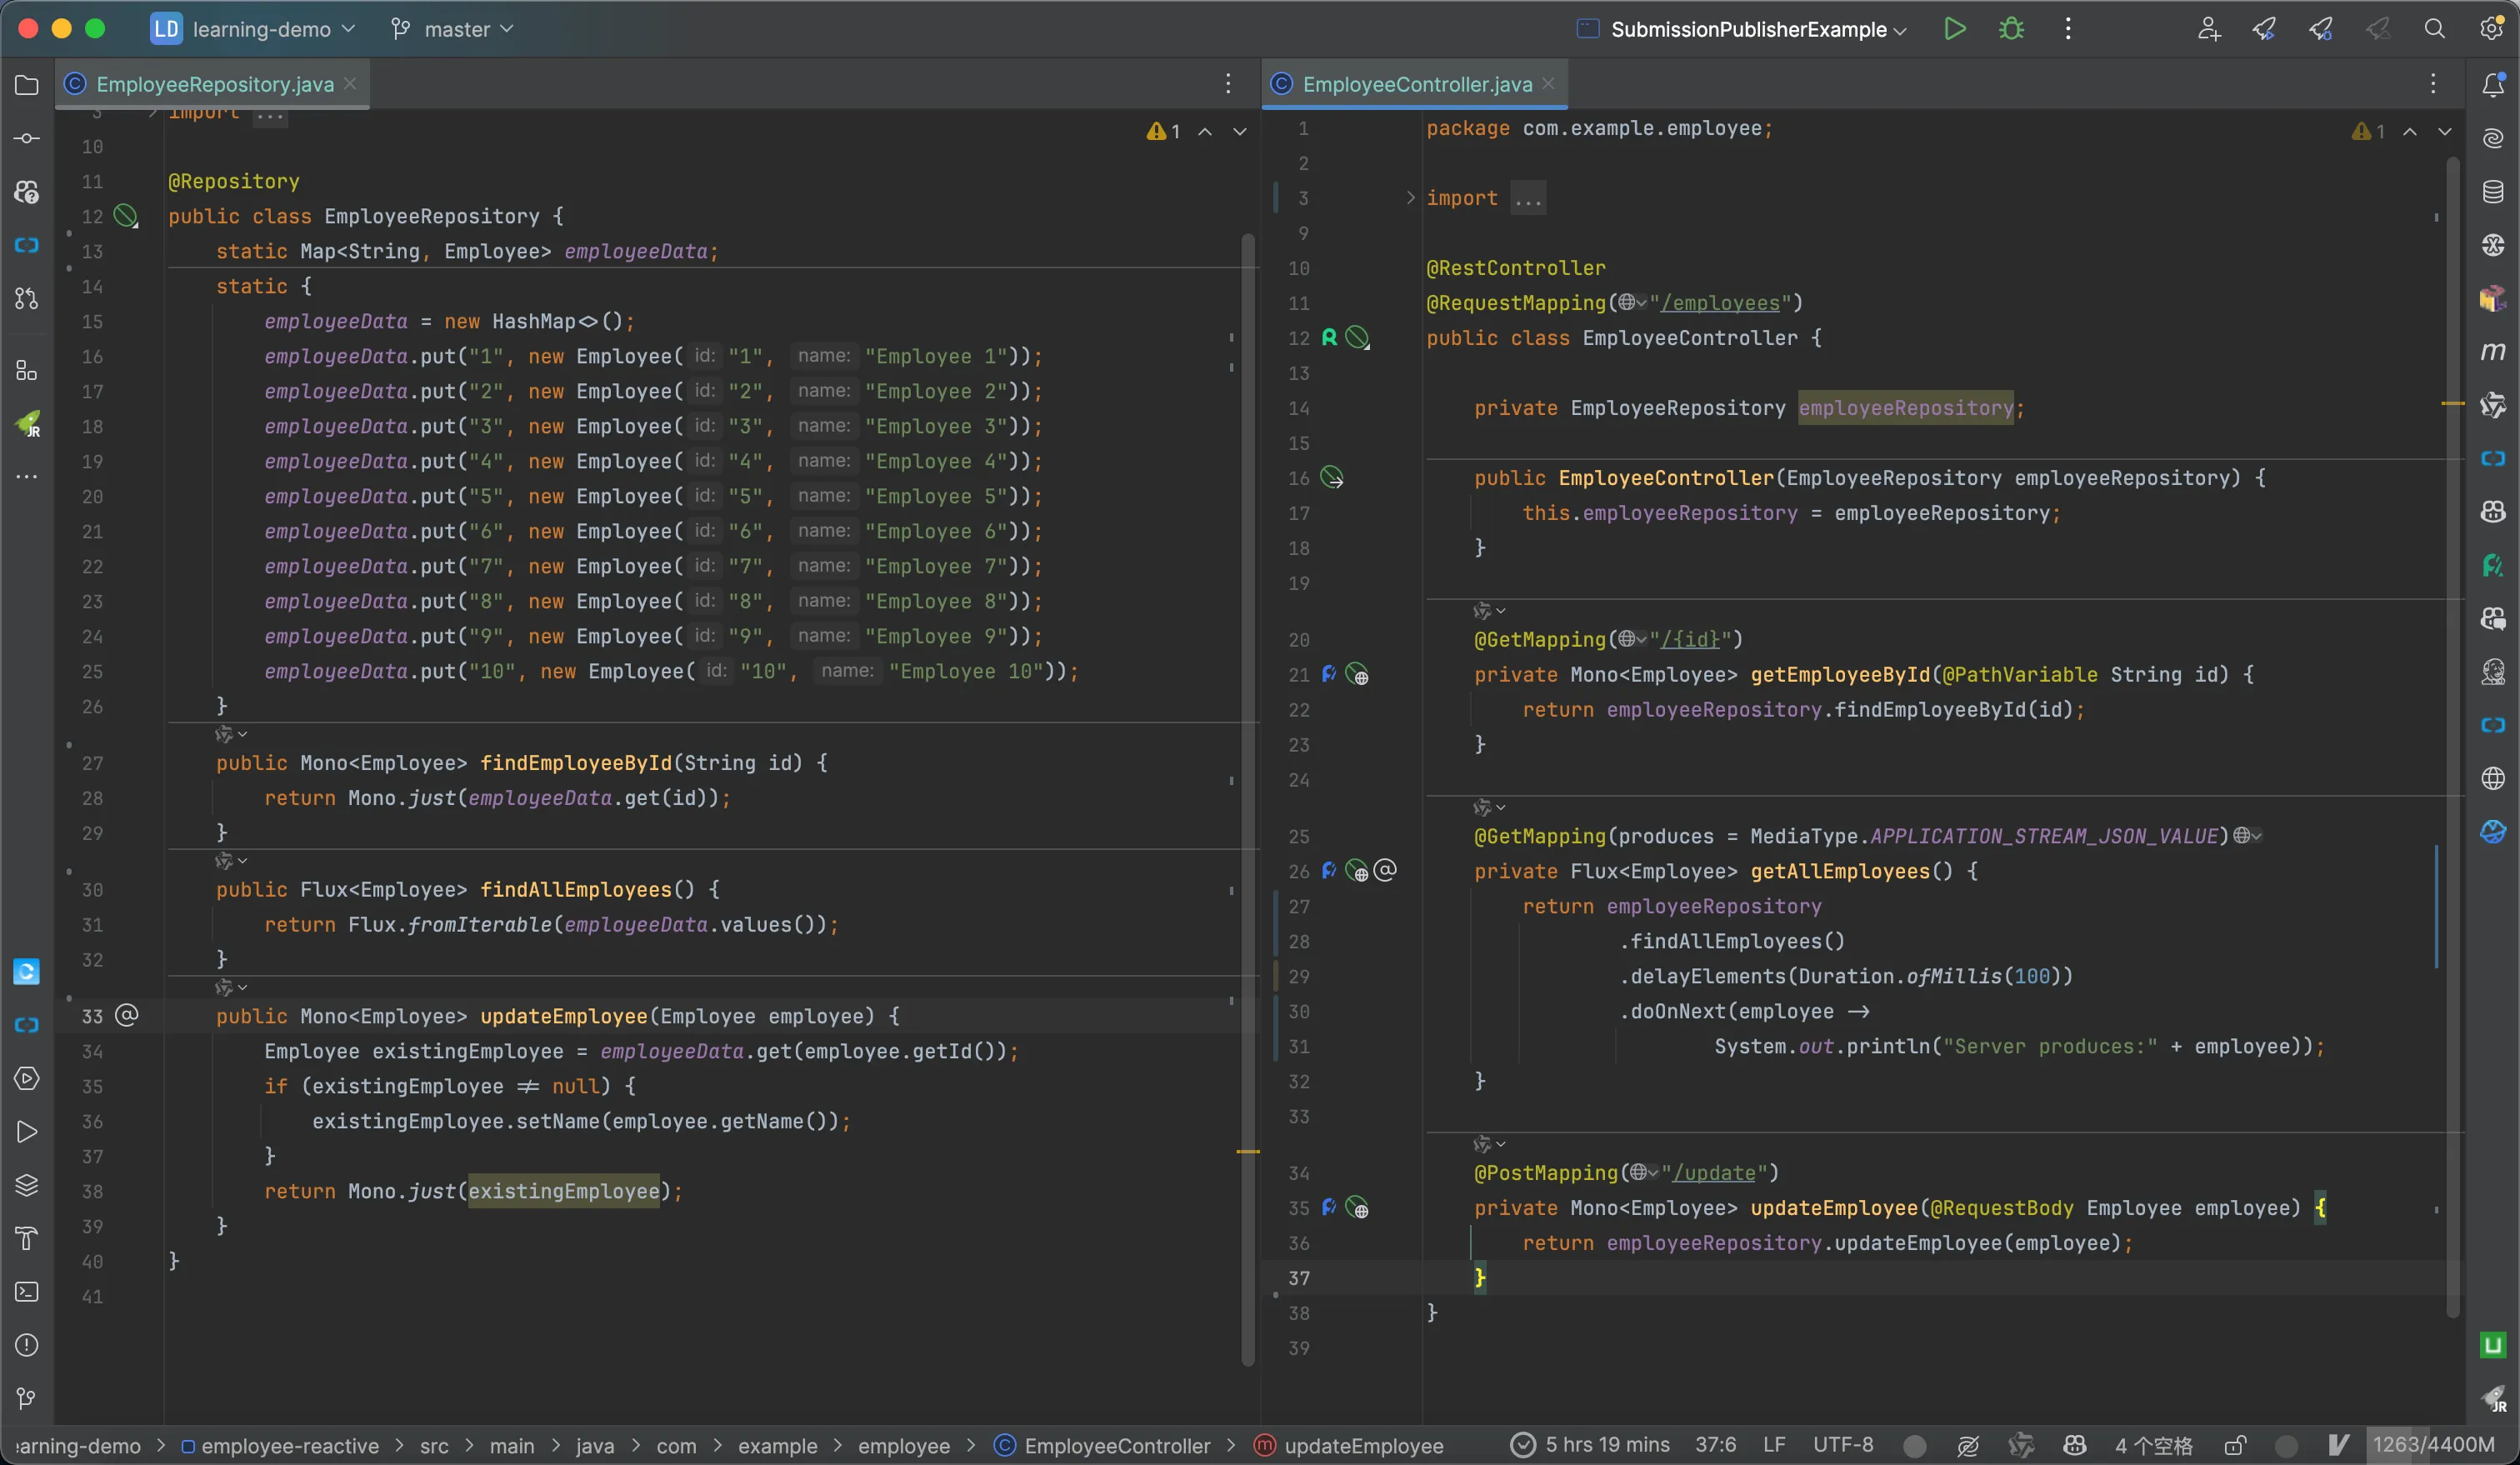This screenshot has width=2520, height=1465.
Task: Go to next highlighted error in left editor
Action: coord(1240,131)
